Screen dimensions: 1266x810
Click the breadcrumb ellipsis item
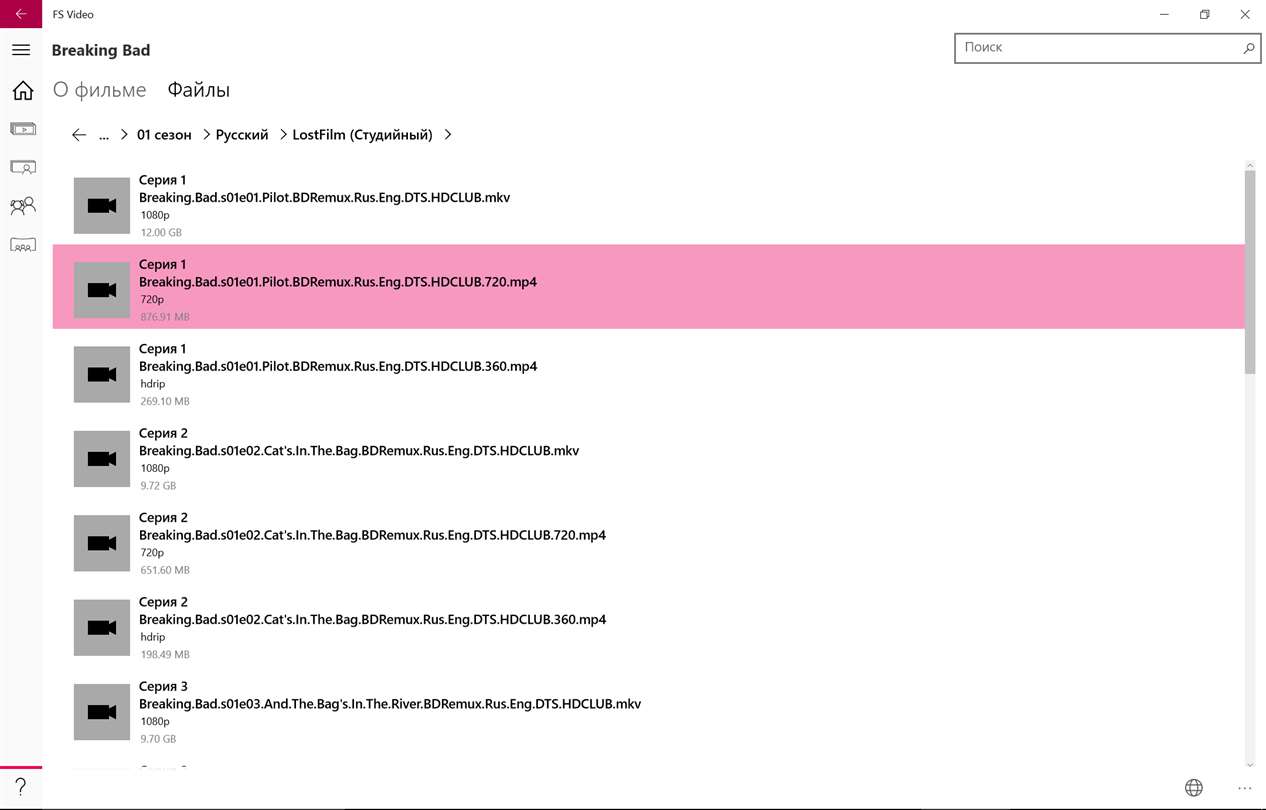click(104, 135)
